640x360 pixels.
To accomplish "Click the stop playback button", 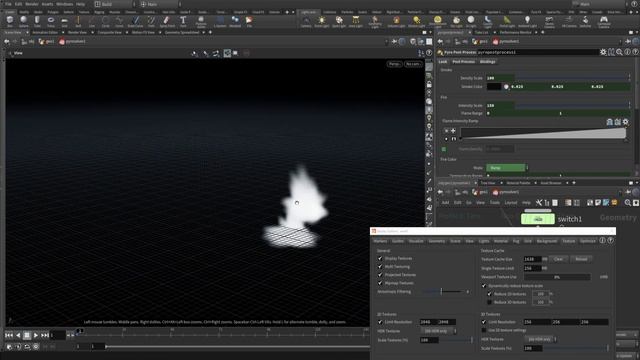I will point(27,335).
